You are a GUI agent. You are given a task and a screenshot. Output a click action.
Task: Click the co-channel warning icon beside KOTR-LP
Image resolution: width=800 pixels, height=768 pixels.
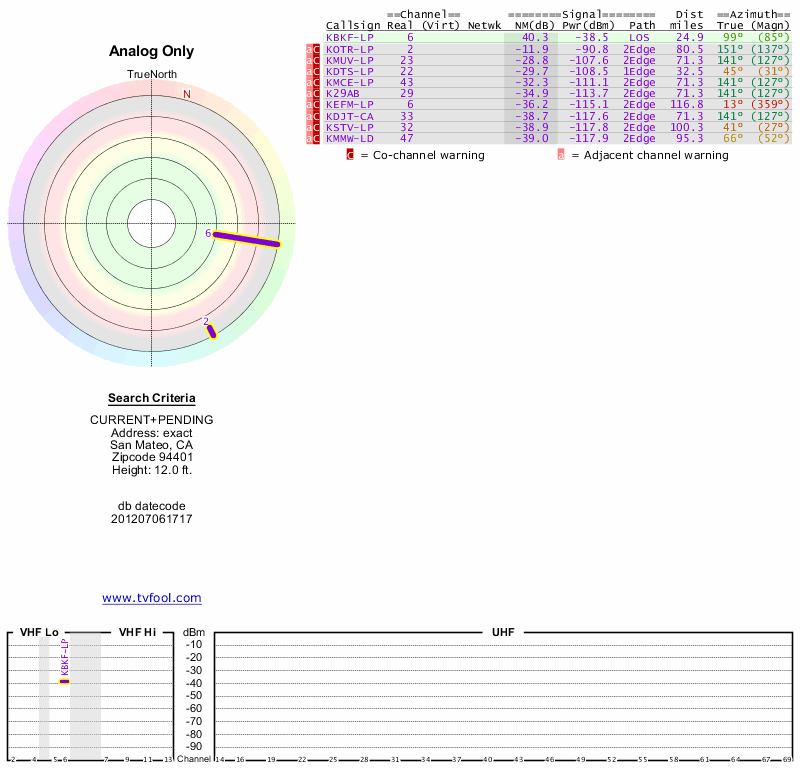pos(316,49)
